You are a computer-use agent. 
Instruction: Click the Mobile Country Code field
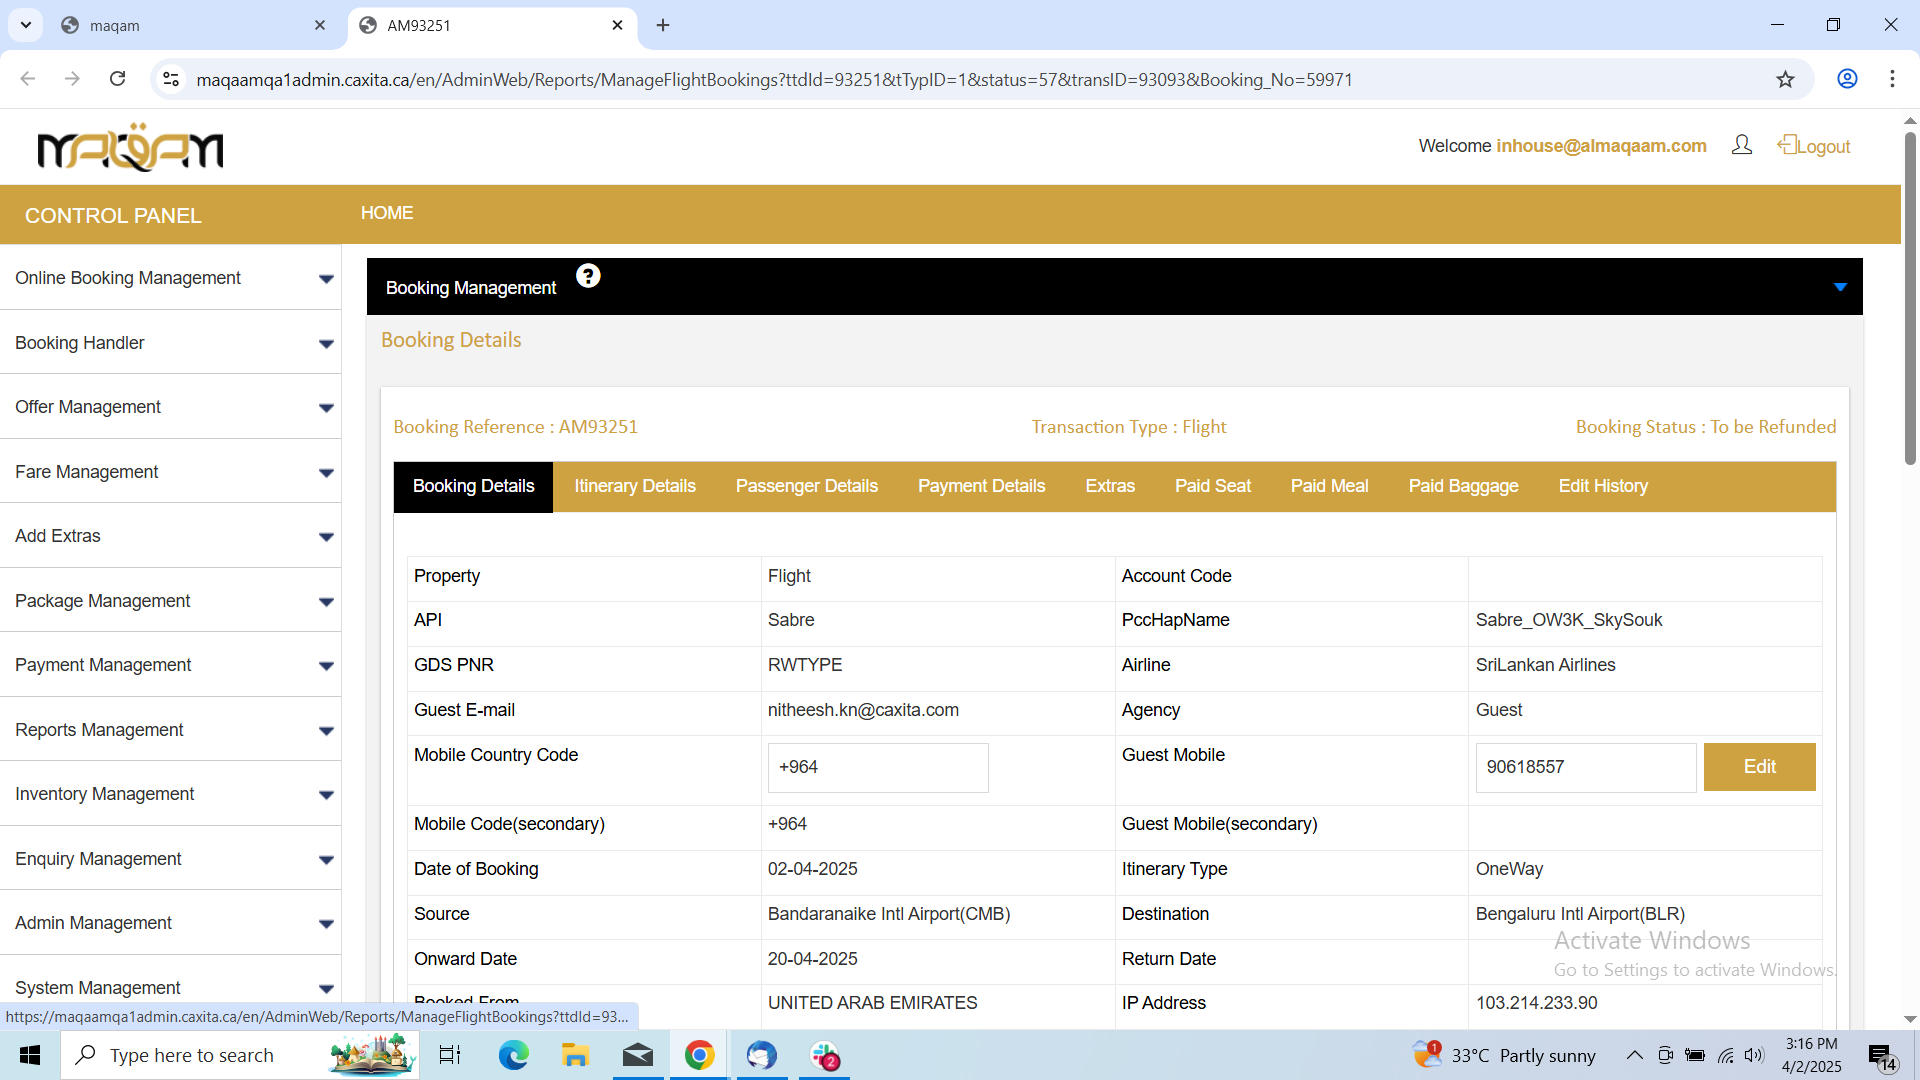point(877,767)
